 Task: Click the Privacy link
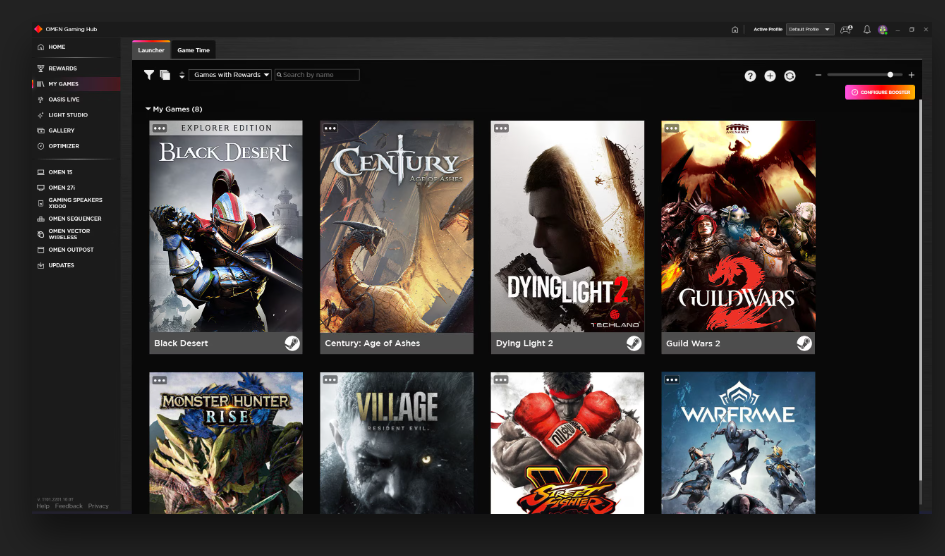[x=98, y=506]
